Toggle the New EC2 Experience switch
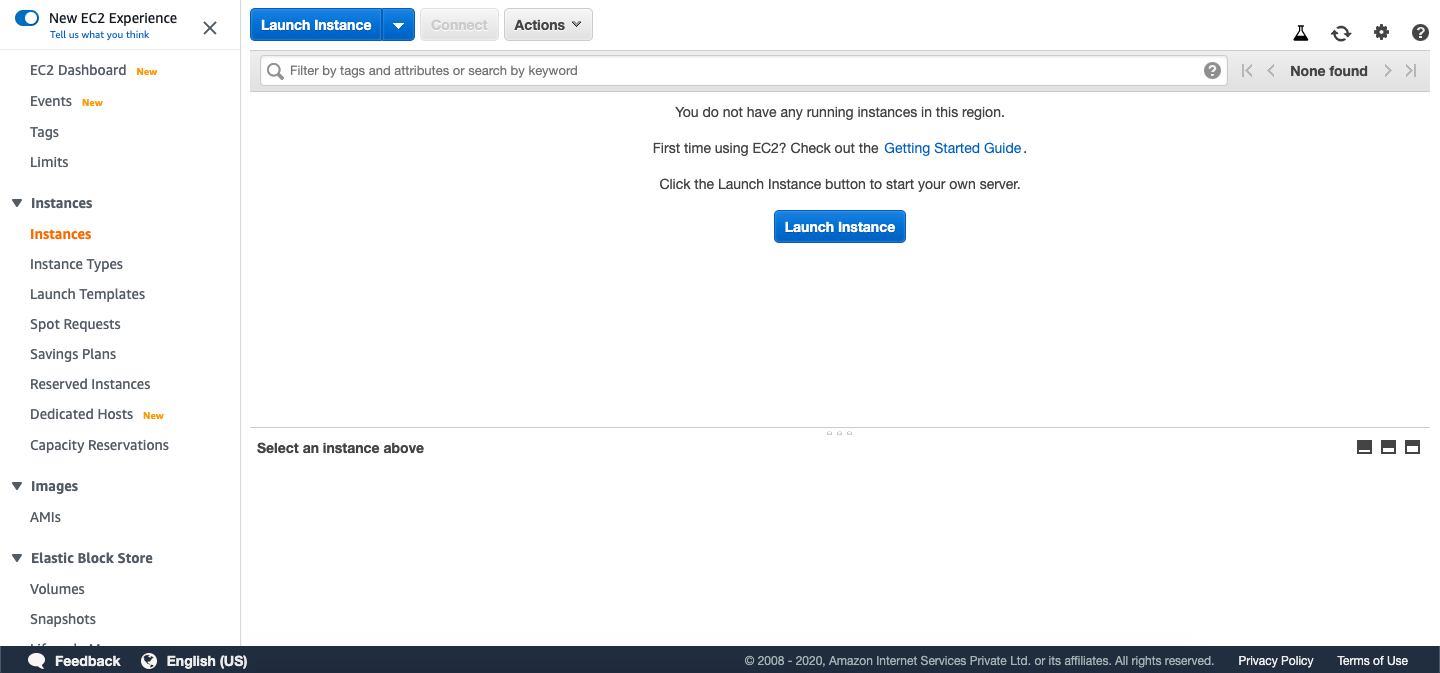 tap(27, 18)
